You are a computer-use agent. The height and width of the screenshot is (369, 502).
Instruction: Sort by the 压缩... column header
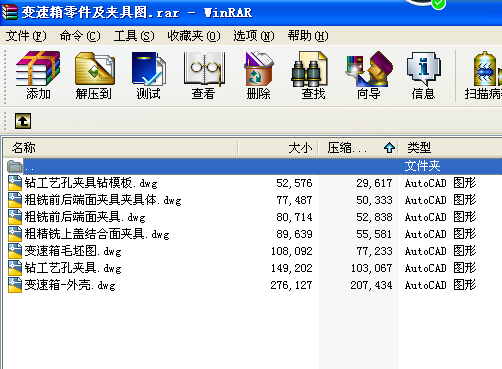click(x=358, y=148)
